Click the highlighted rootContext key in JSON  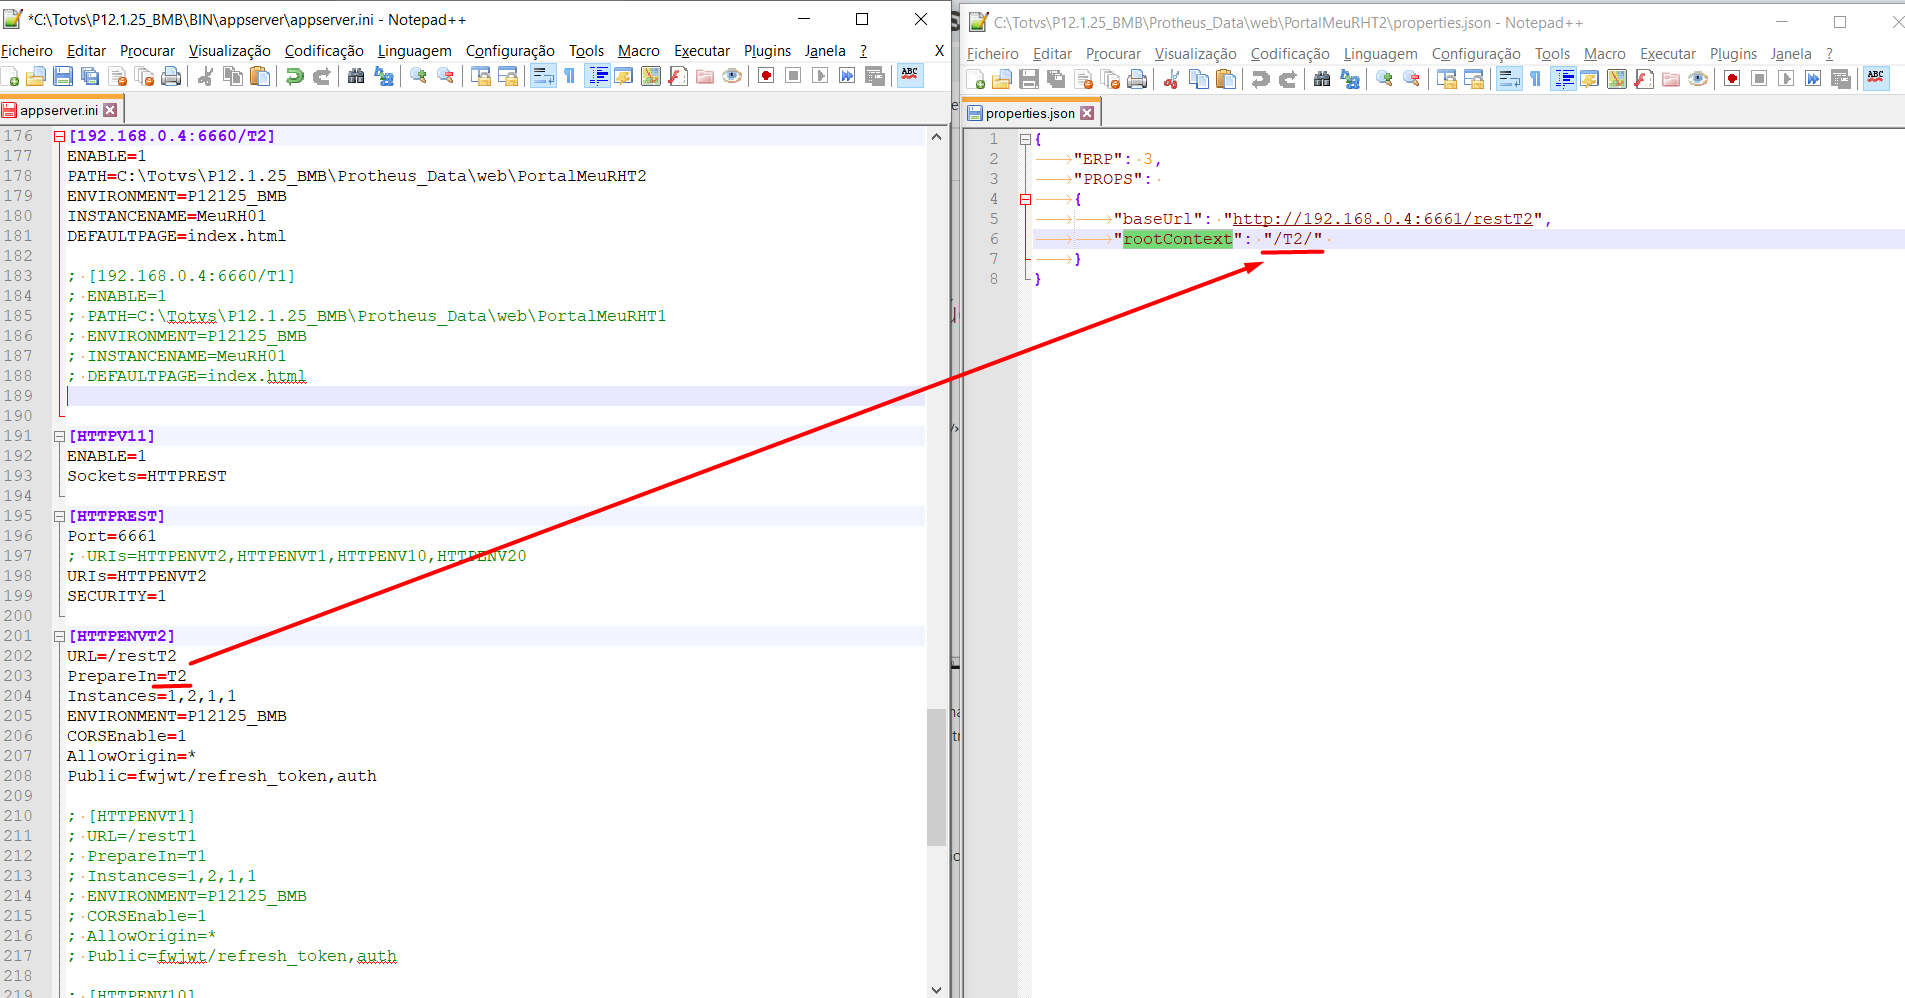click(1177, 239)
